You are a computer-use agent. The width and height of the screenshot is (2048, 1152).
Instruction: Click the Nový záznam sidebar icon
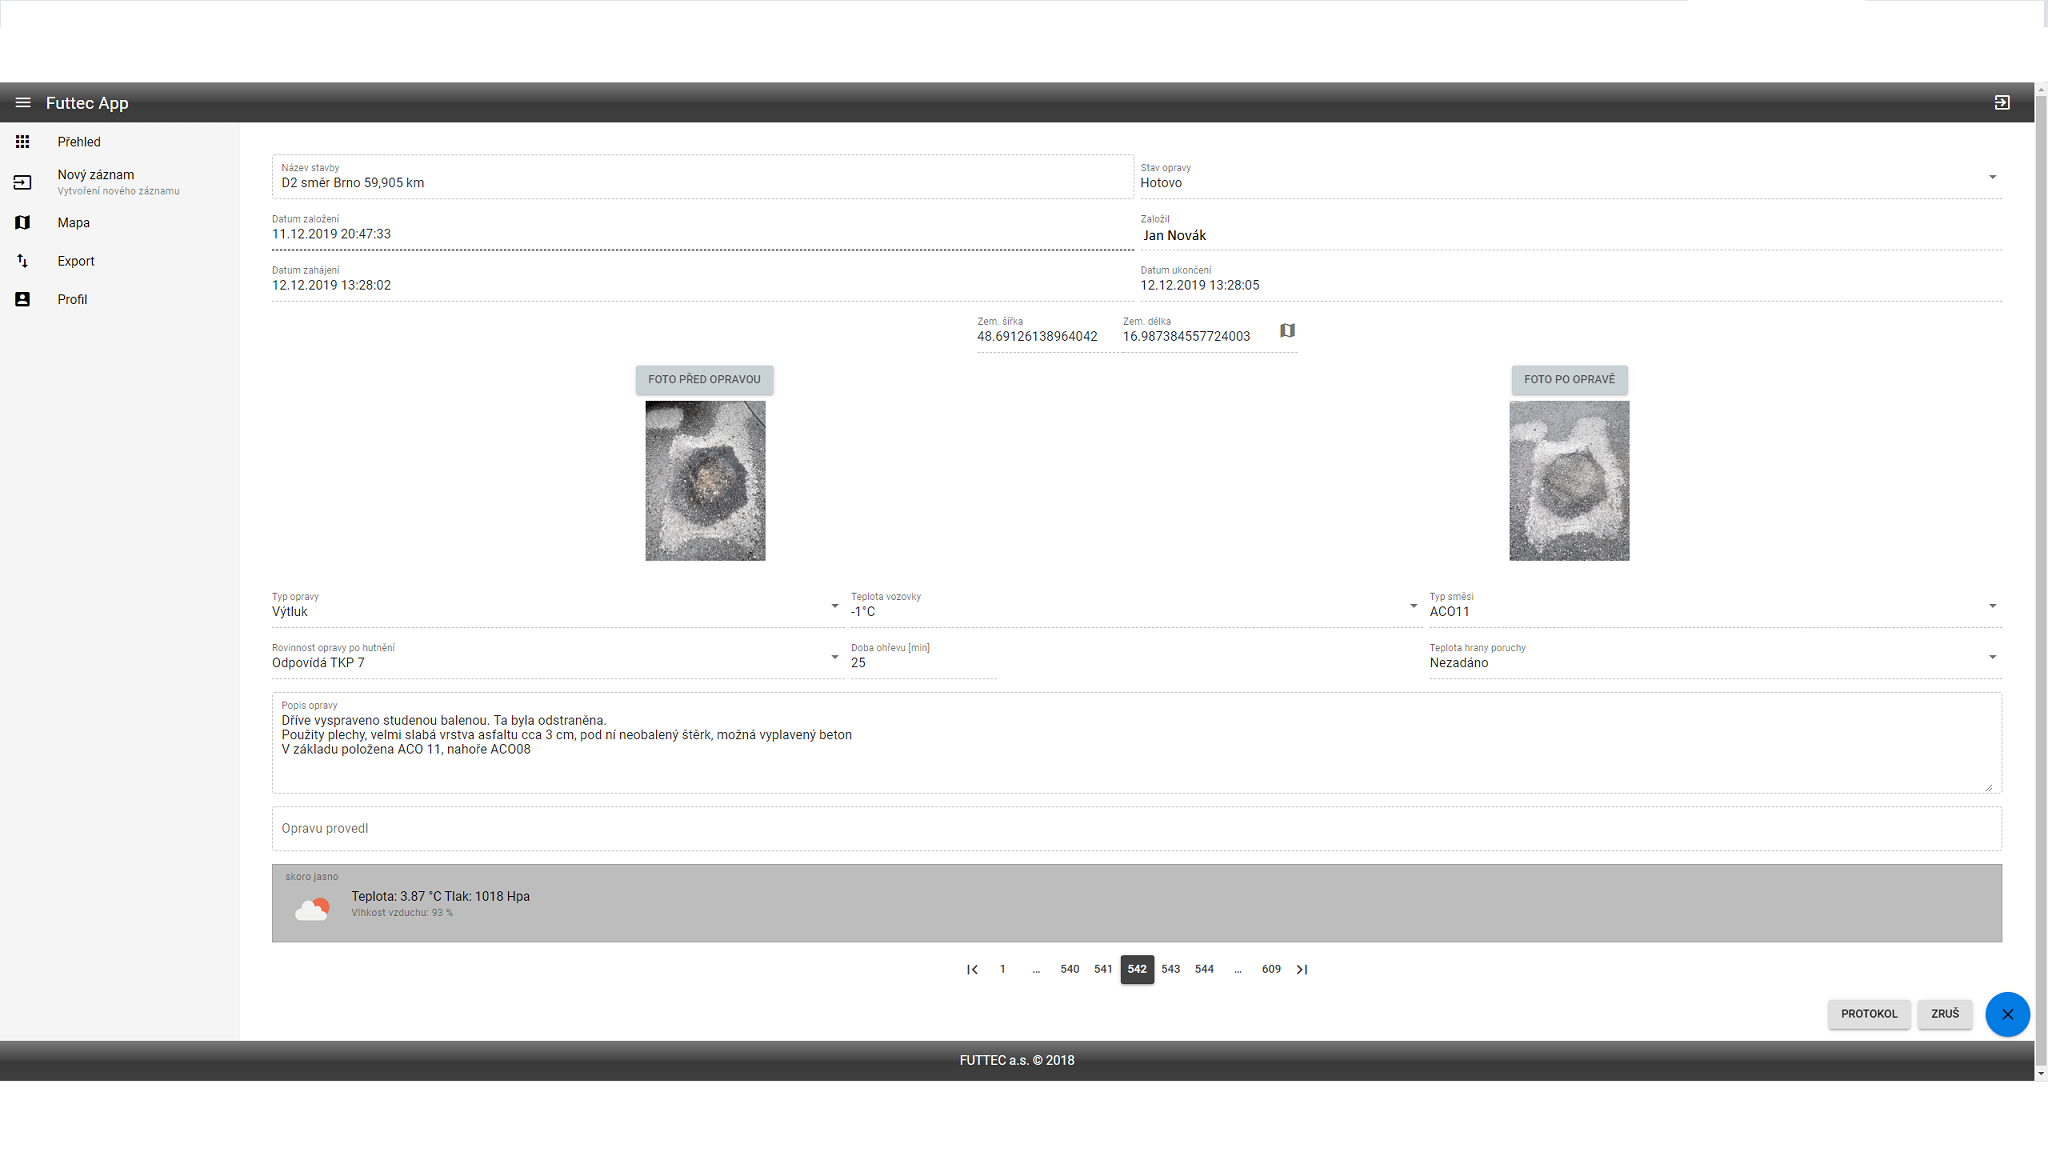click(22, 182)
